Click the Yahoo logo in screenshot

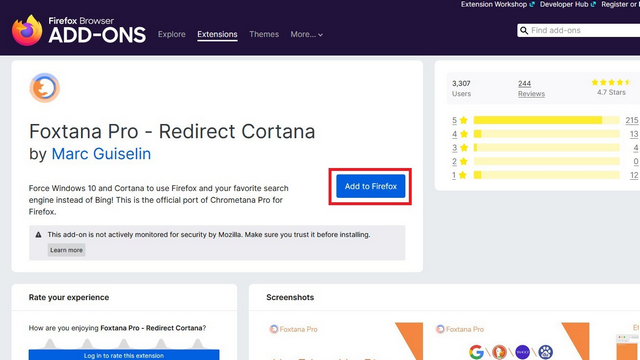coord(522,352)
